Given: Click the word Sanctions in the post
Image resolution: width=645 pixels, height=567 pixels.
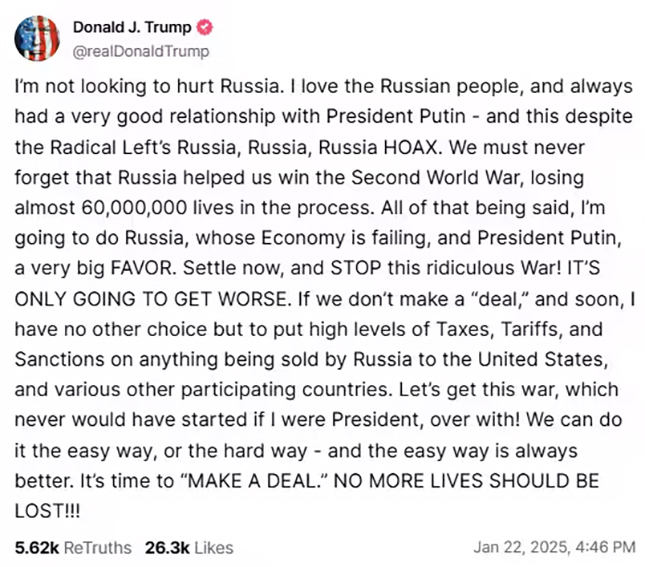Looking at the screenshot, I should (x=60, y=360).
